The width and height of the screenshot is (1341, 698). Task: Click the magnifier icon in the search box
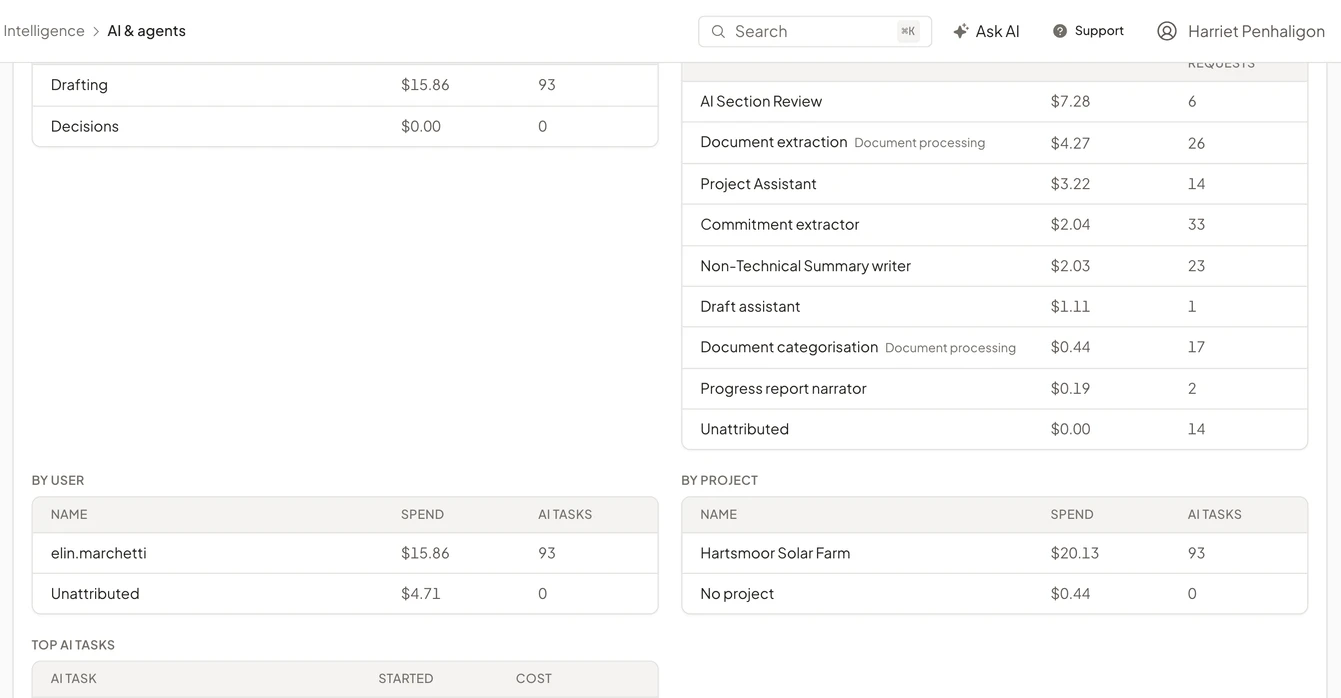coord(718,31)
